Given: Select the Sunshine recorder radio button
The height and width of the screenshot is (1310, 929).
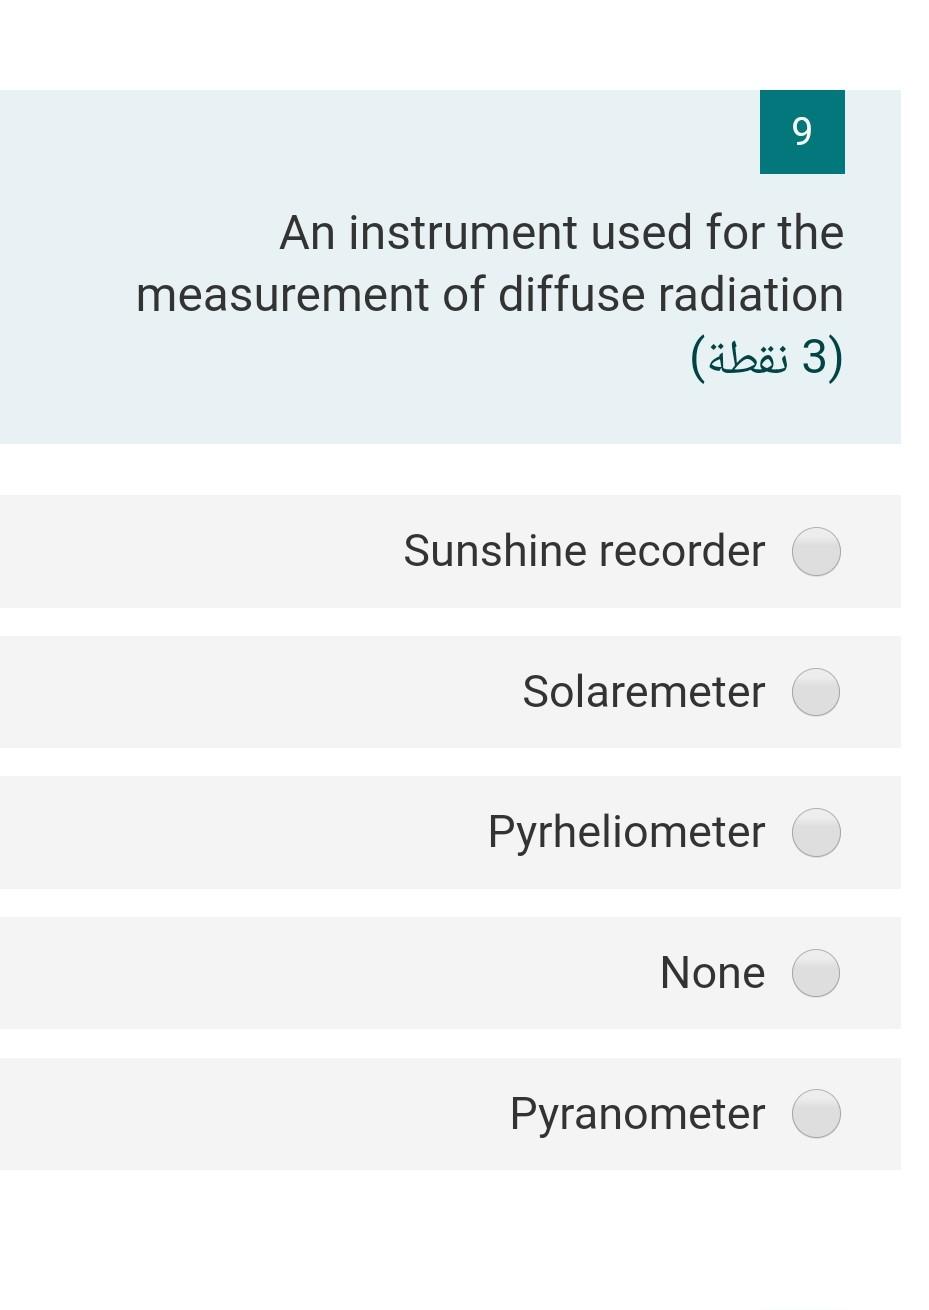Looking at the screenshot, I should coord(816,551).
